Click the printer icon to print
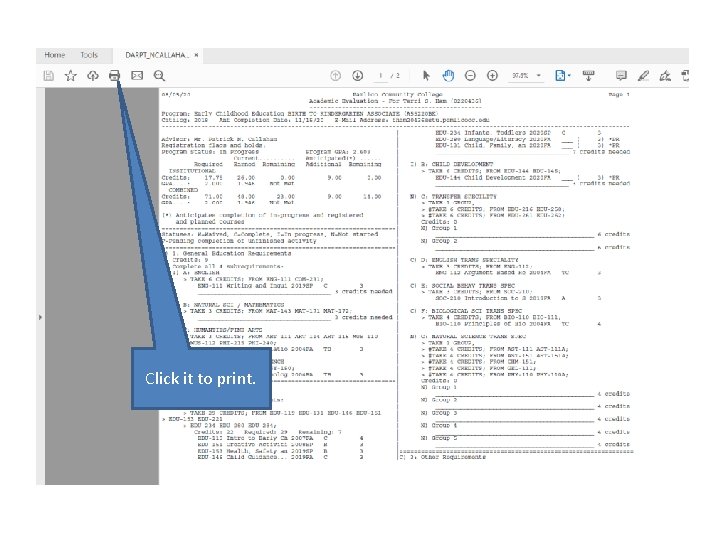720x540 pixels. pos(114,76)
